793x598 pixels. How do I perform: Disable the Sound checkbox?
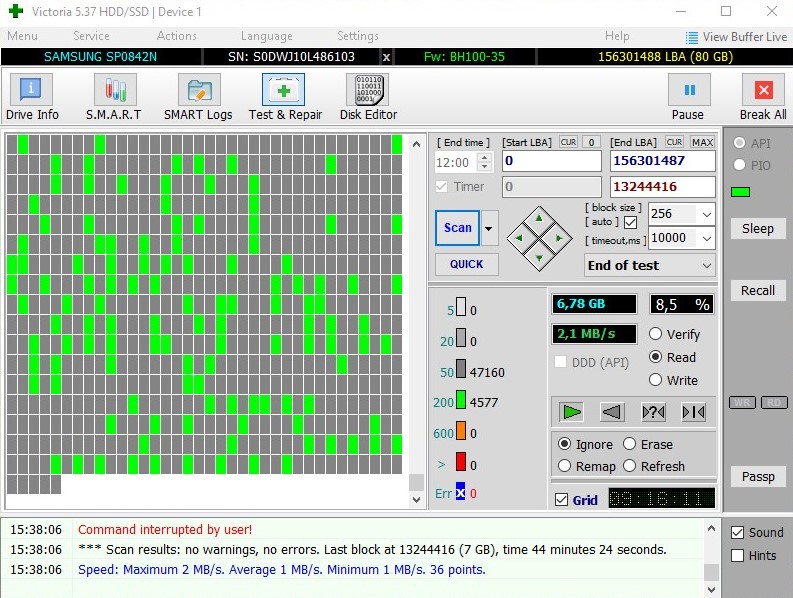click(x=738, y=533)
